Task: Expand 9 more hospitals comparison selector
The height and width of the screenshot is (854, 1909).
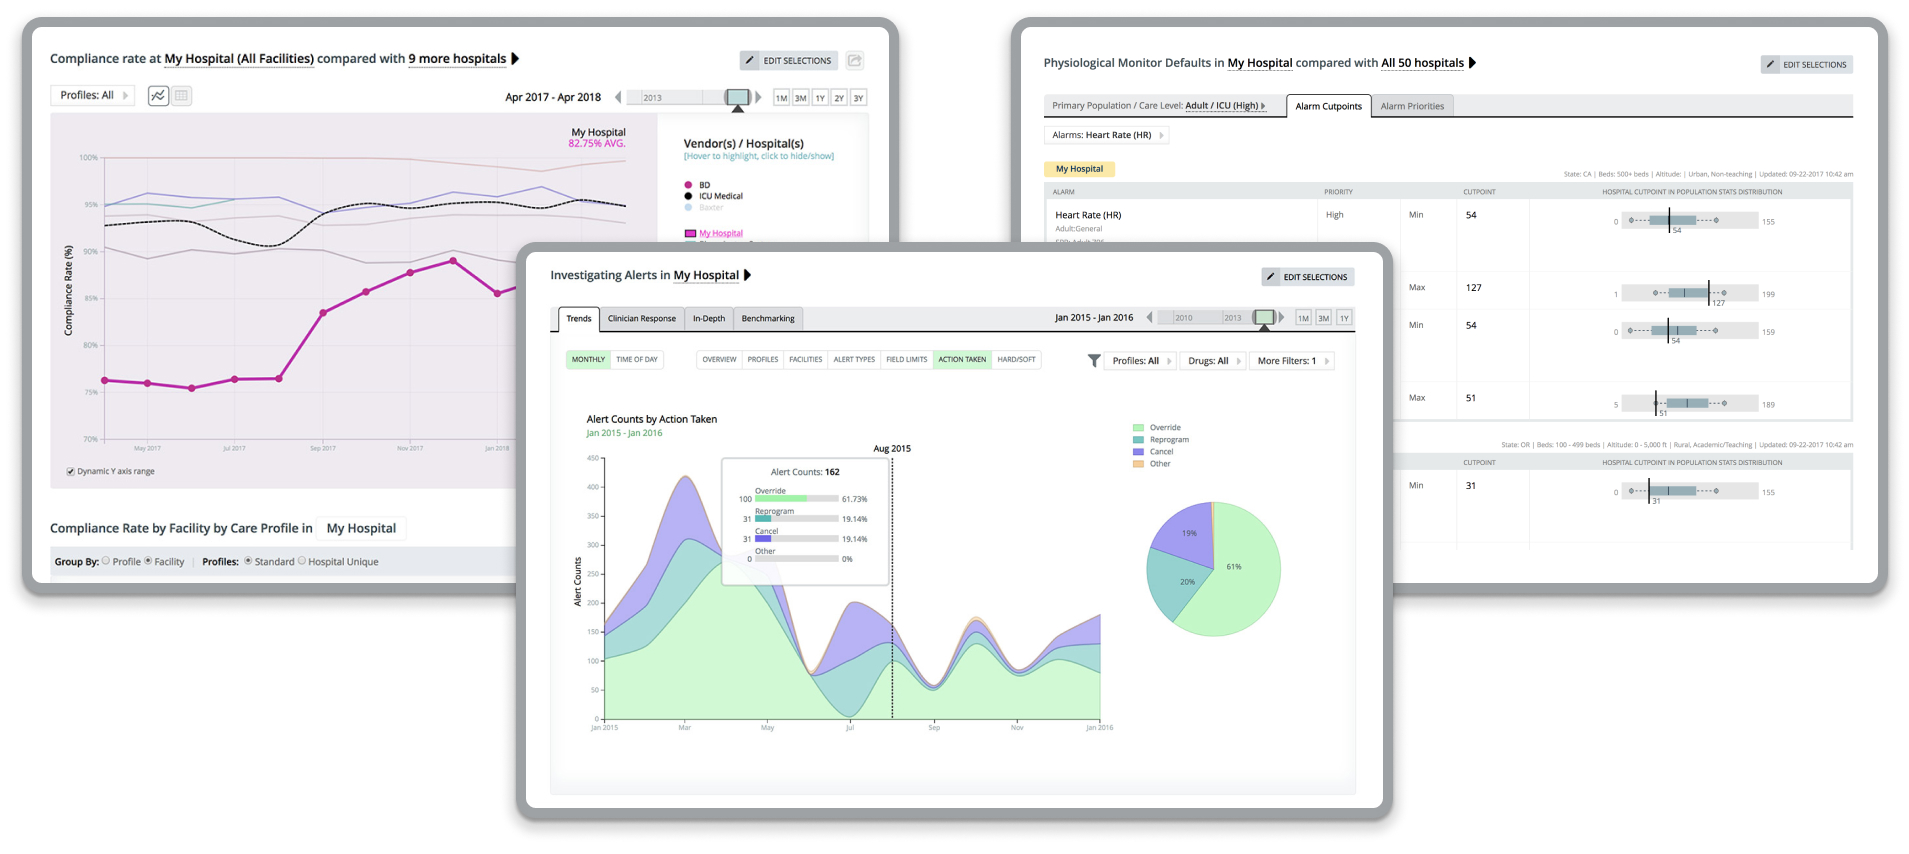Action: [464, 59]
